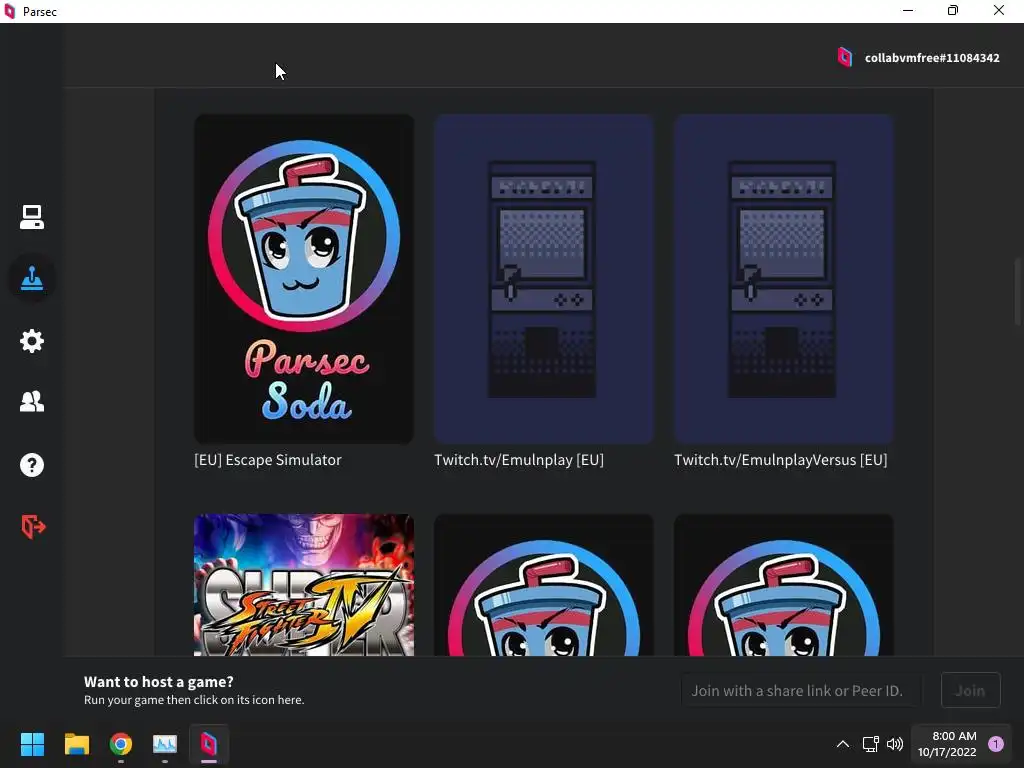The height and width of the screenshot is (768, 1024).
Task: Open the Help question mark icon
Action: [x=31, y=465]
